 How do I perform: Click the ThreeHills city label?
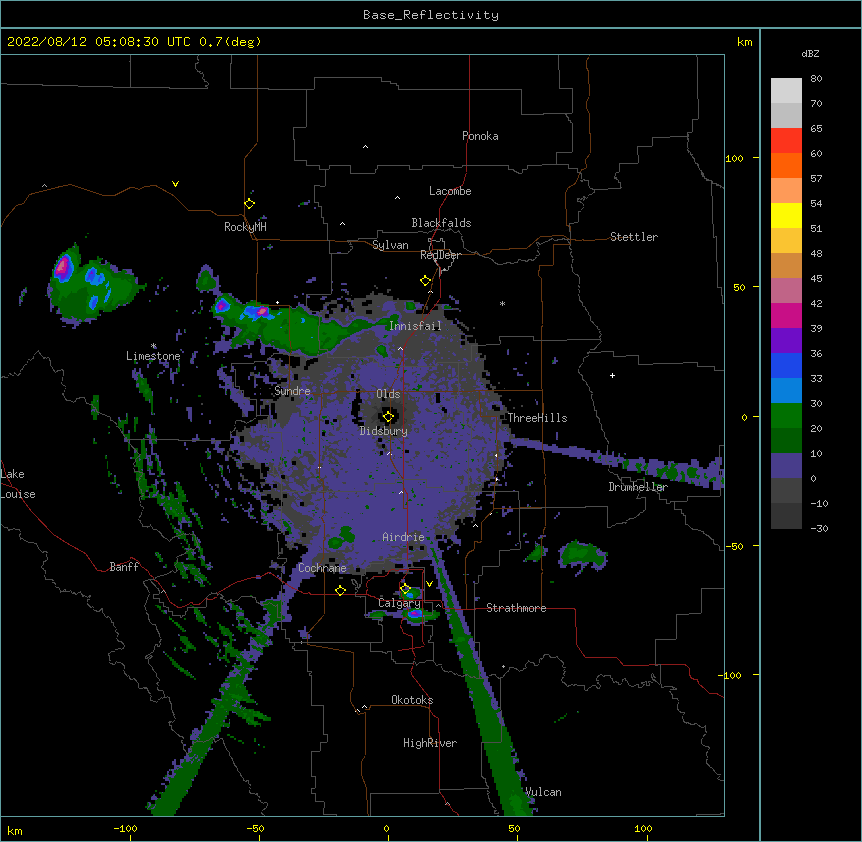[537, 418]
